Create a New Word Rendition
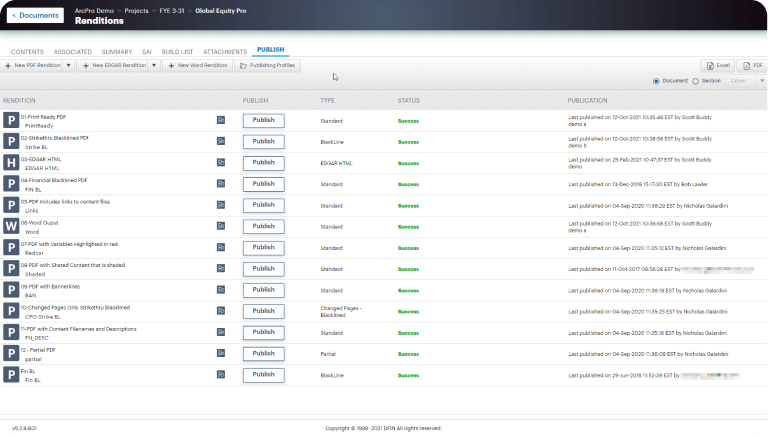This screenshot has height=437, width=768. click(x=198, y=65)
